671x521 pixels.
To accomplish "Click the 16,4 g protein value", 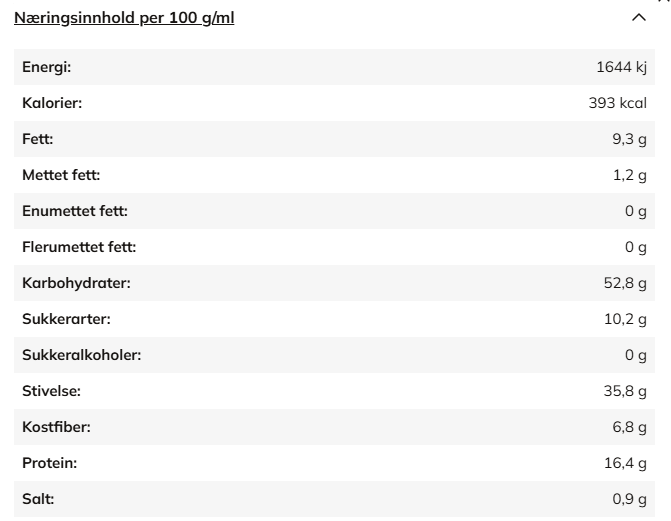I will tap(625, 463).
